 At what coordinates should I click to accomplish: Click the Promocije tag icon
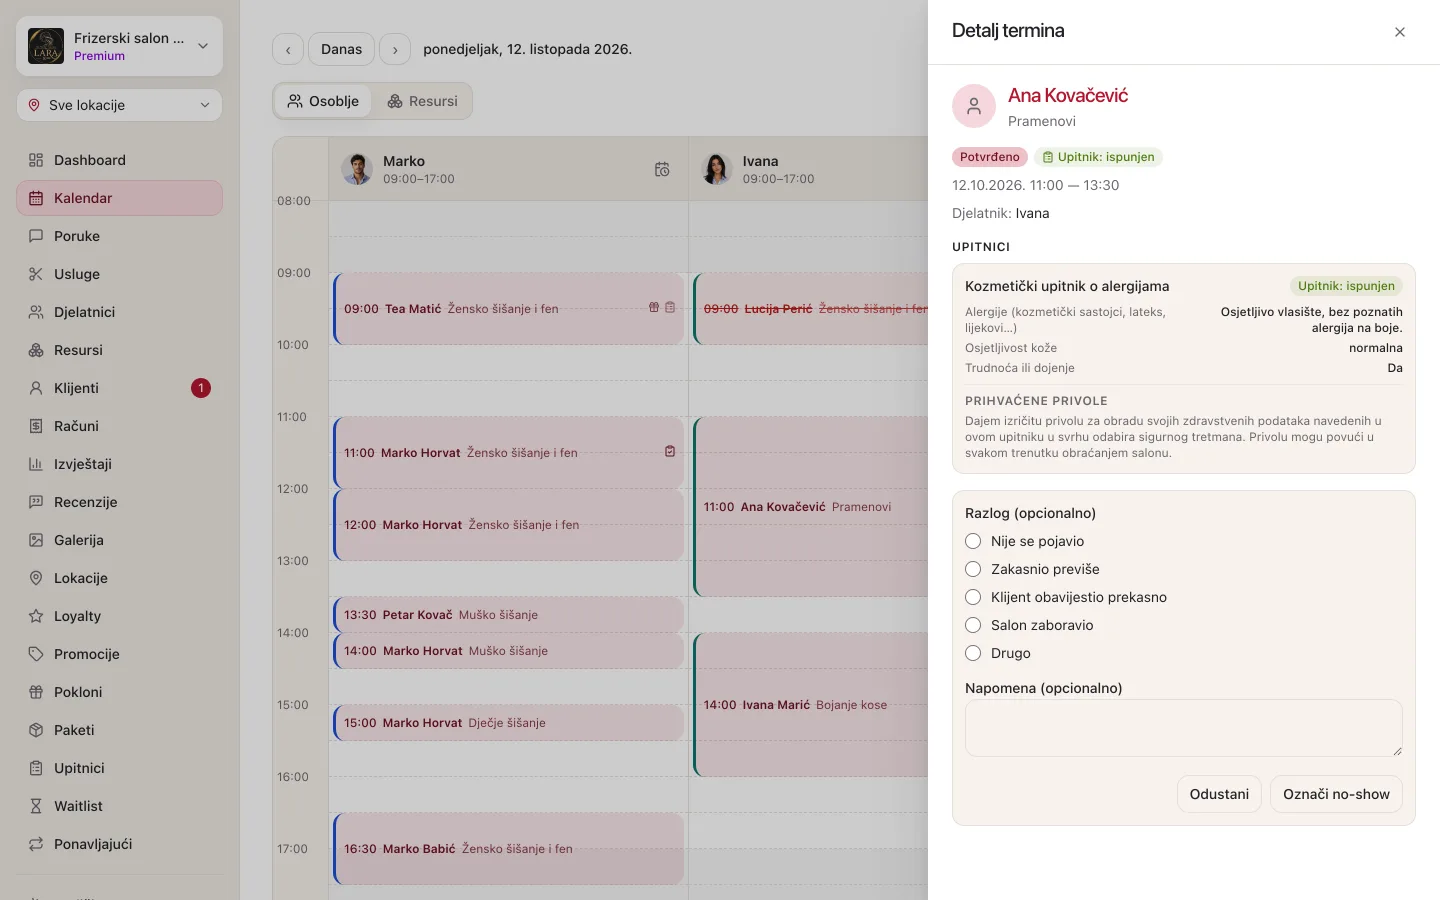point(36,654)
